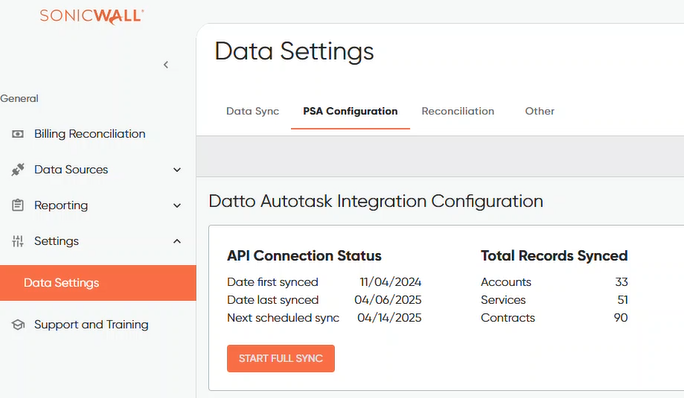Select the PSA Configuration tab

tap(350, 111)
